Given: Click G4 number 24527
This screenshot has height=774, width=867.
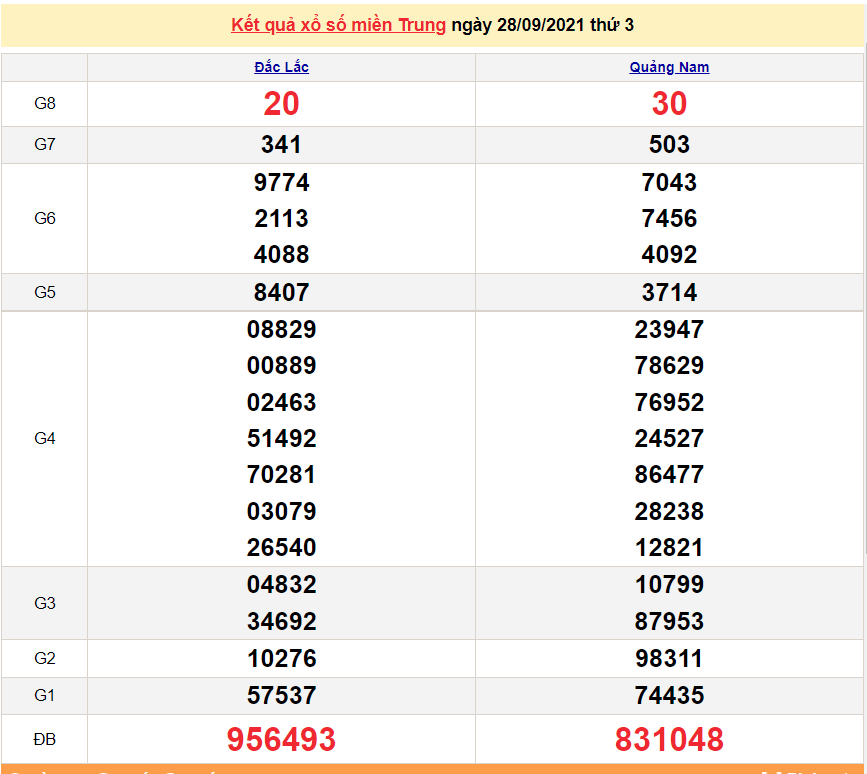Looking at the screenshot, I should [x=669, y=439].
